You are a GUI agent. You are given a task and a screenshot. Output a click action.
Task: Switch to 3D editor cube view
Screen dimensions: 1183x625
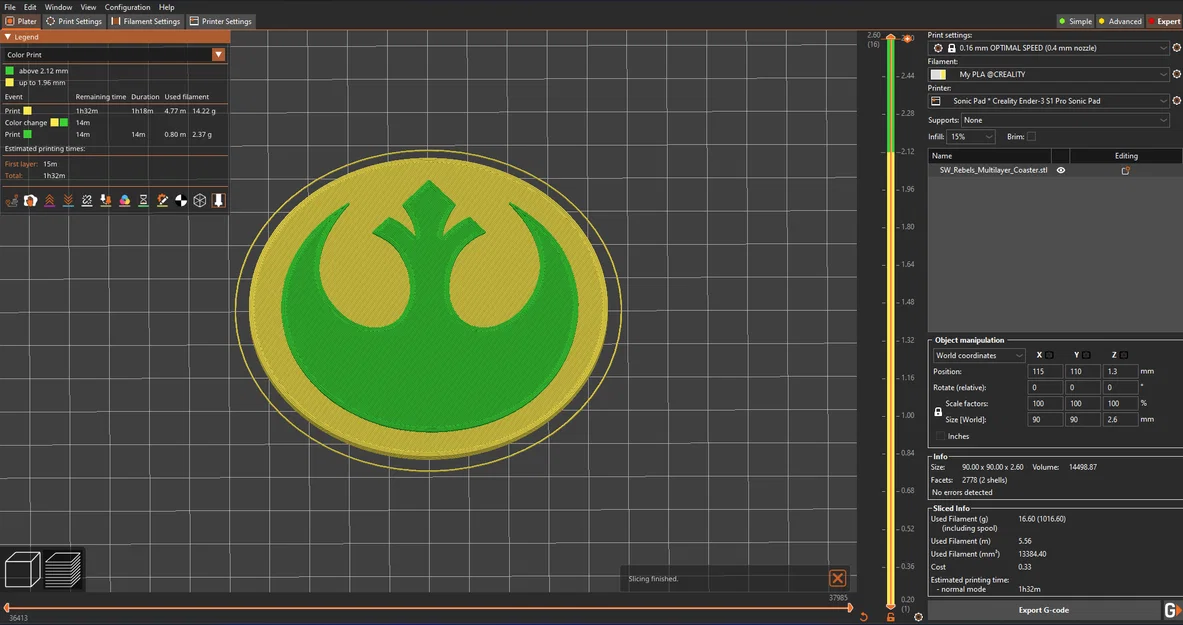pos(23,569)
